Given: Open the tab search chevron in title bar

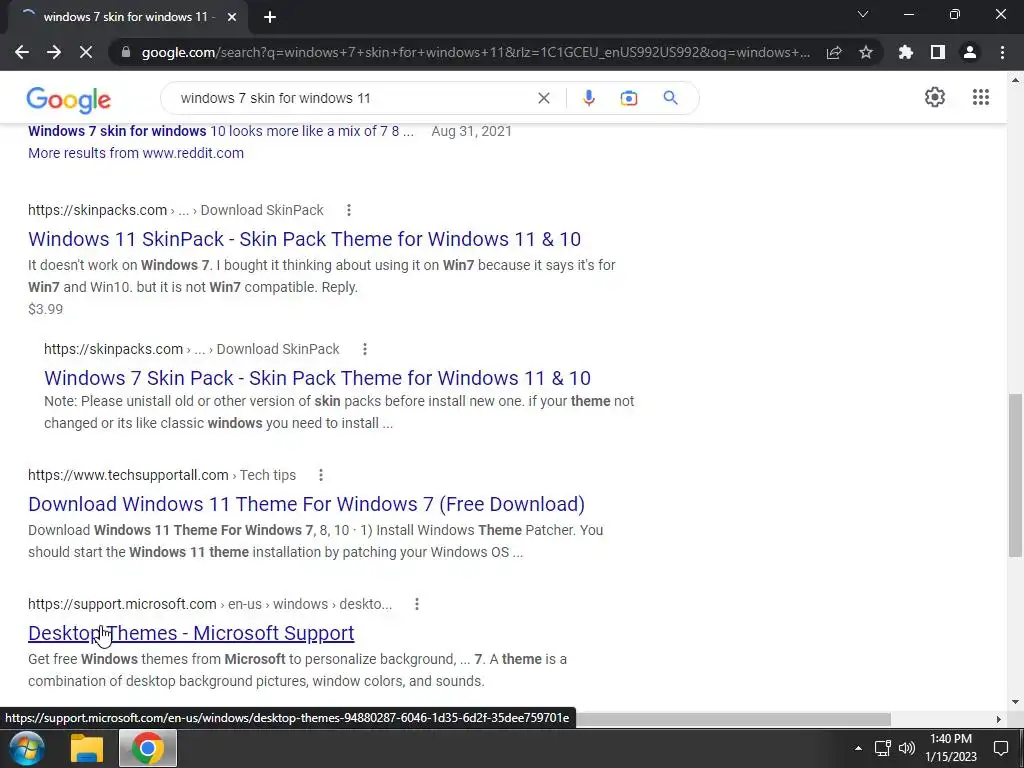Looking at the screenshot, I should coord(863,14).
